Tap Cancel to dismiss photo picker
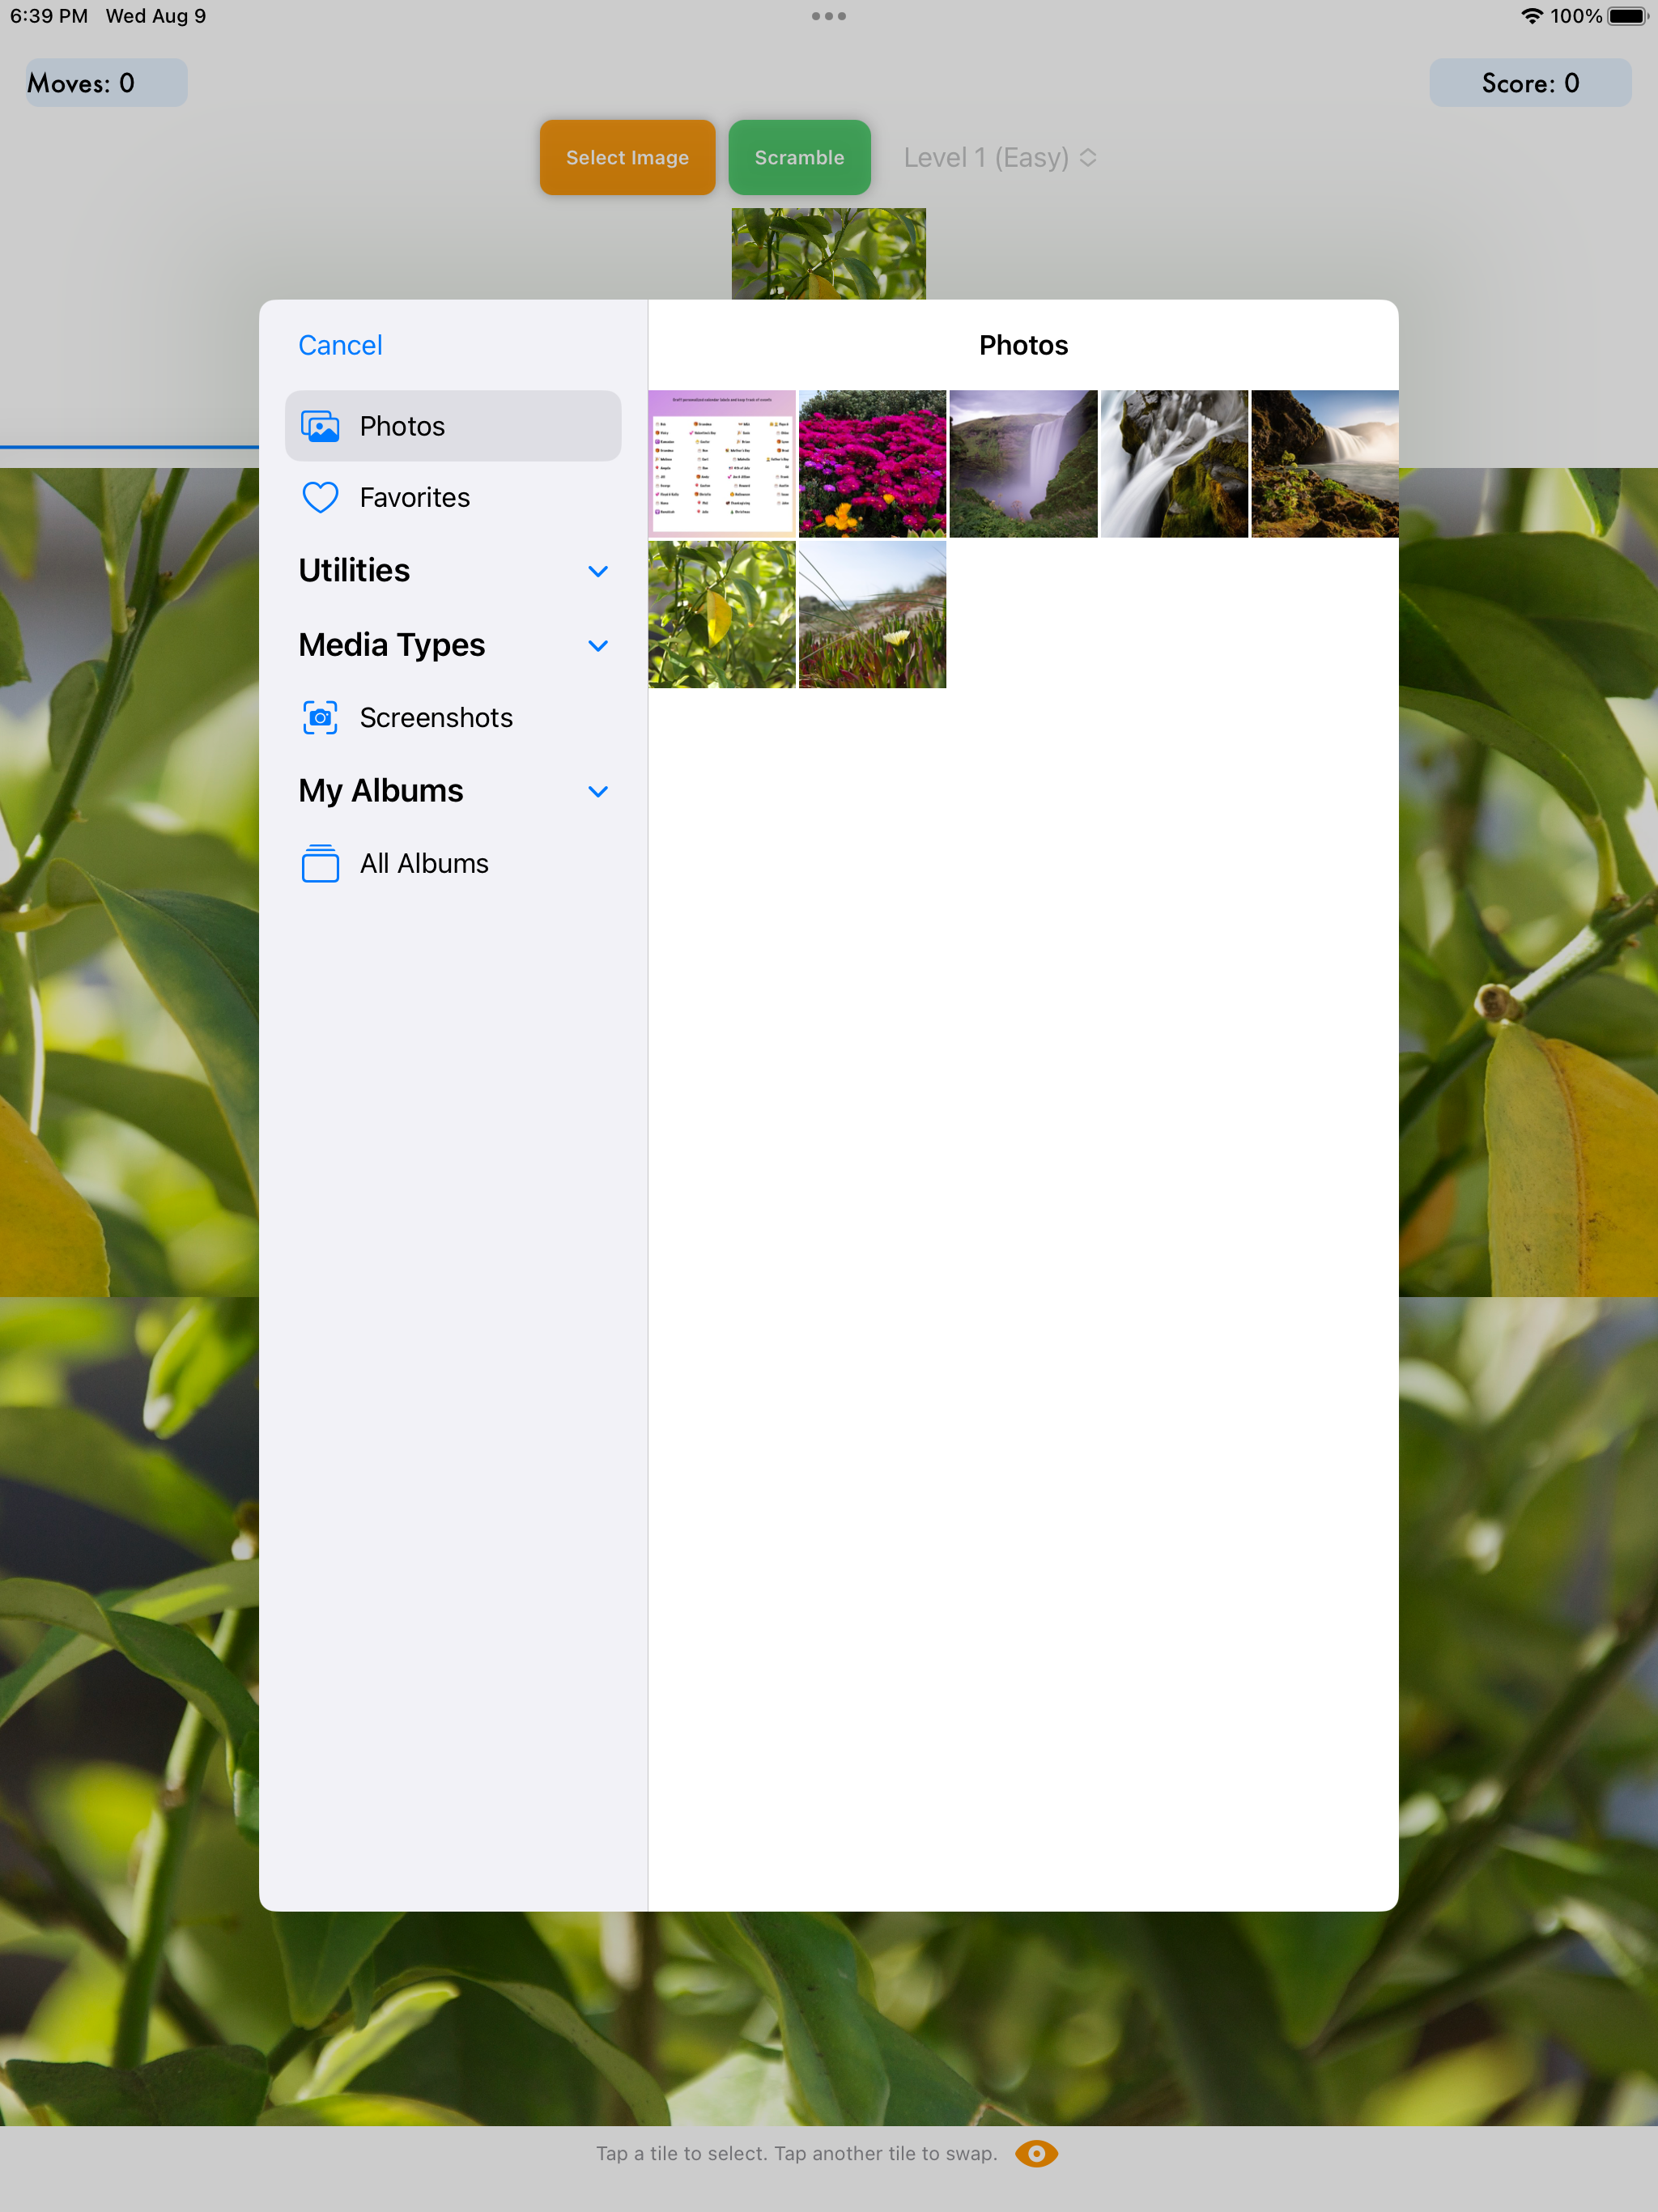 [340, 345]
